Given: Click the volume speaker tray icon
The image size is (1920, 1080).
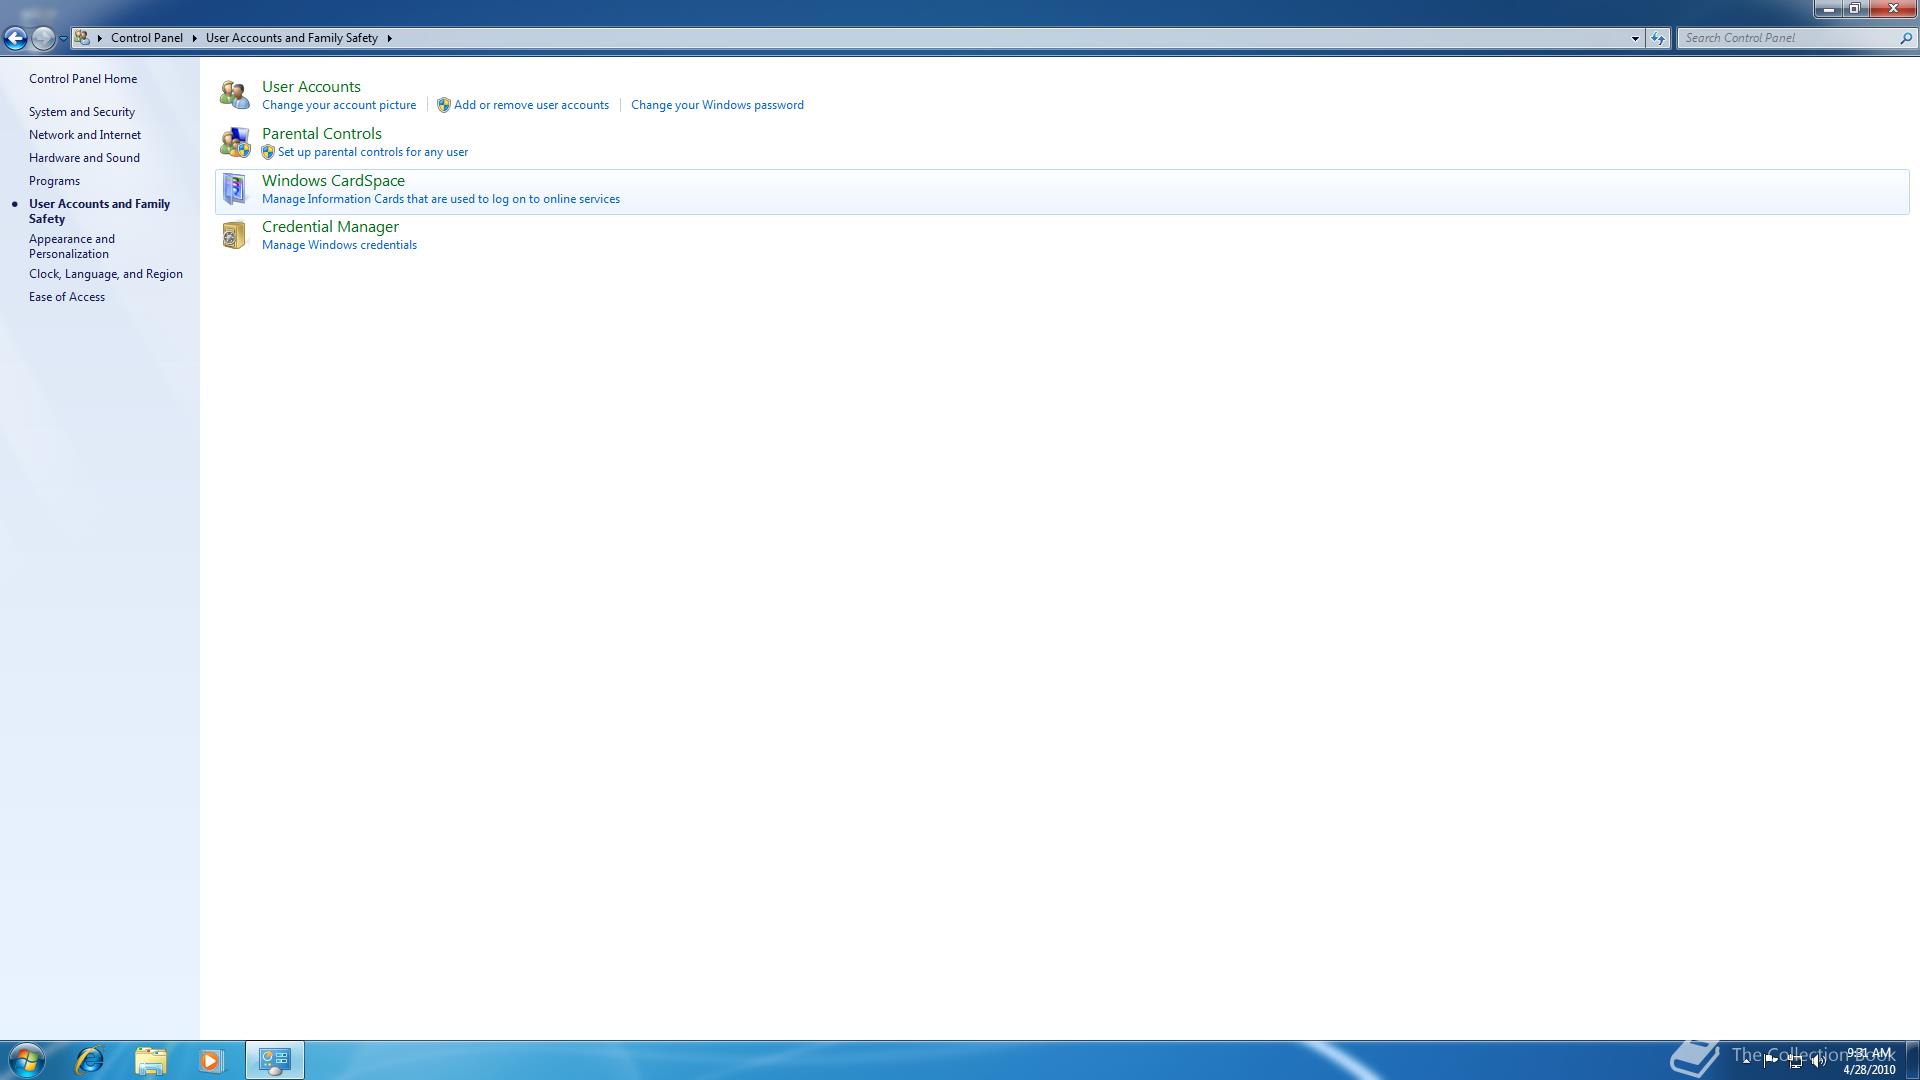Looking at the screenshot, I should [x=1819, y=1060].
